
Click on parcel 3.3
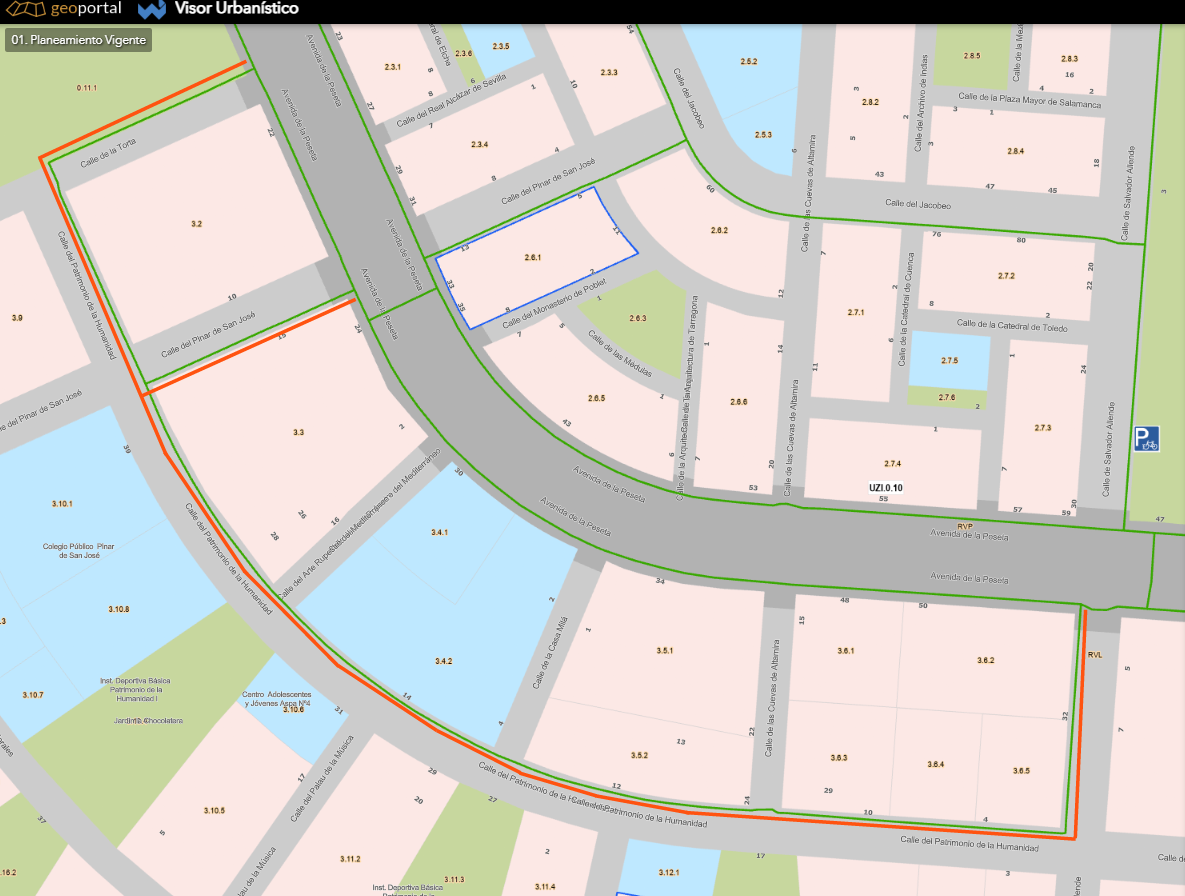299,432
